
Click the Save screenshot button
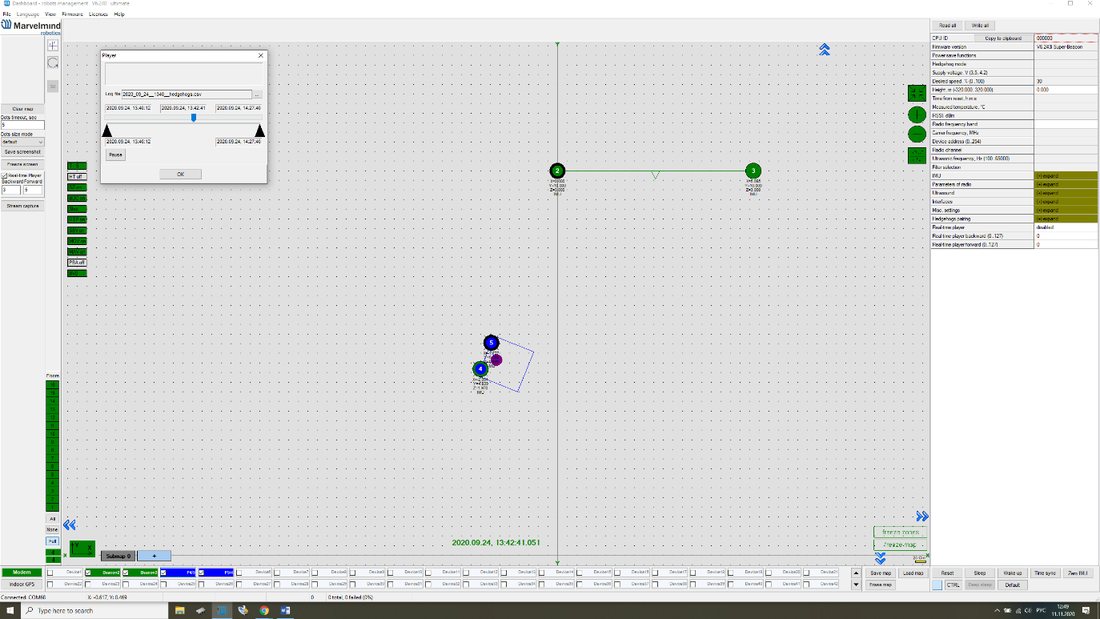(22, 152)
